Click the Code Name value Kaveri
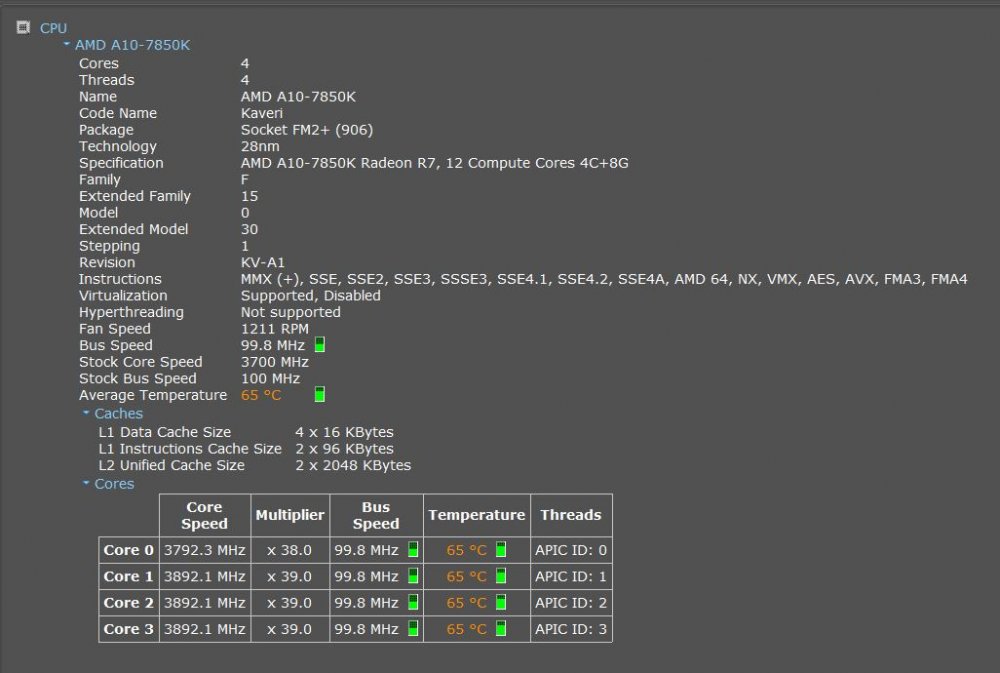1000x673 pixels. pyautogui.click(x=261, y=113)
